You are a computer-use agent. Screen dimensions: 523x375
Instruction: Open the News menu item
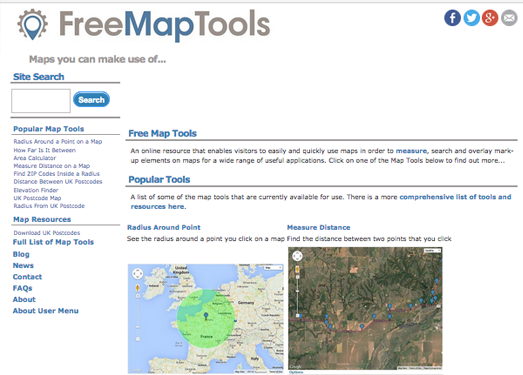(x=23, y=266)
